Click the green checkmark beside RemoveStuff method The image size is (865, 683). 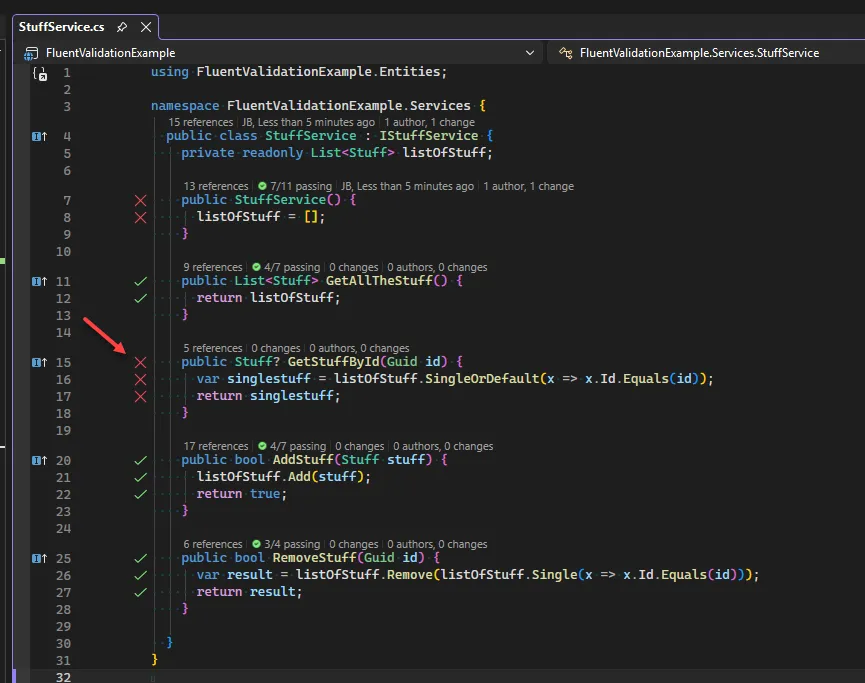tap(139, 557)
